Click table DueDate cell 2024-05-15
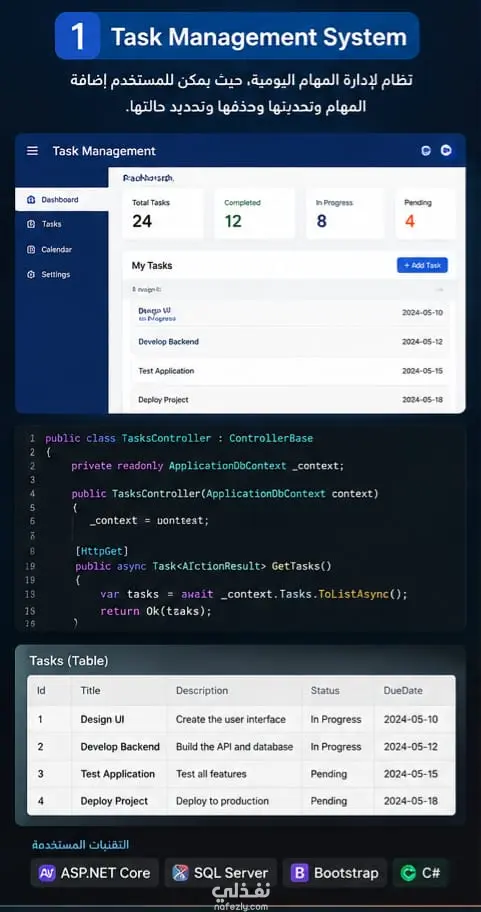The height and width of the screenshot is (912, 481). [411, 774]
